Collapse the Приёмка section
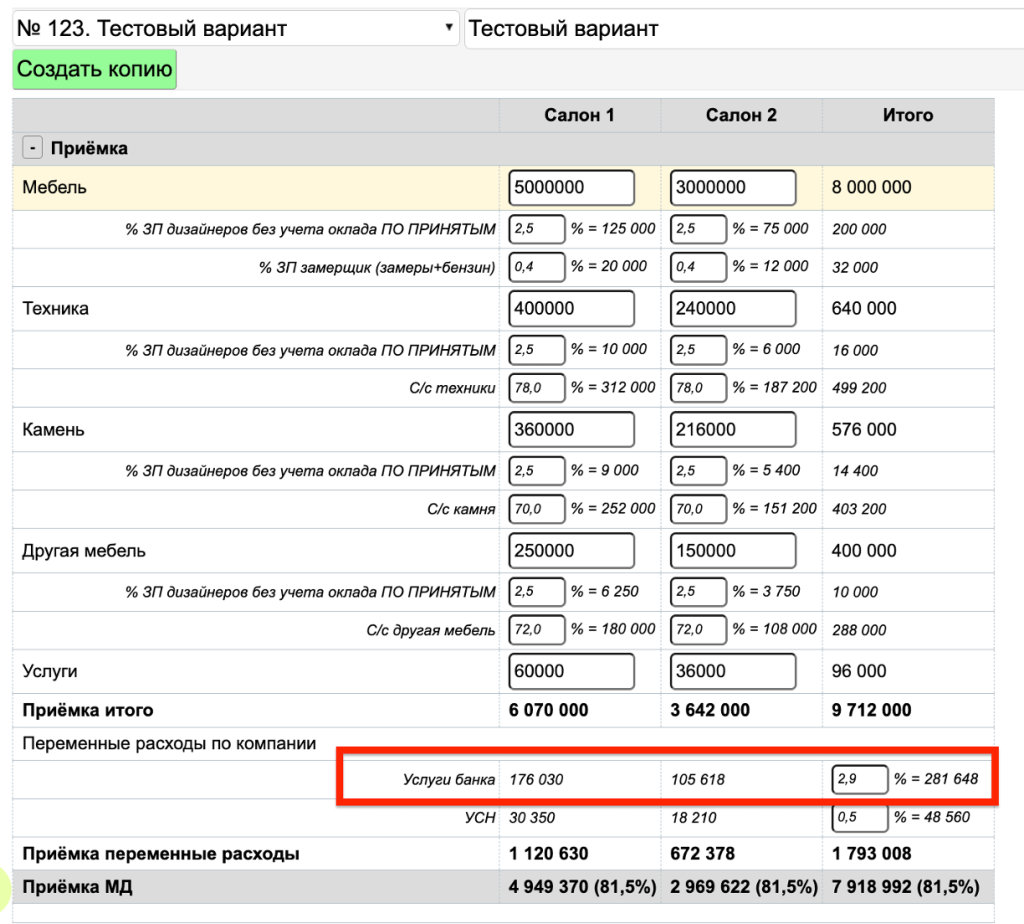 [33, 148]
